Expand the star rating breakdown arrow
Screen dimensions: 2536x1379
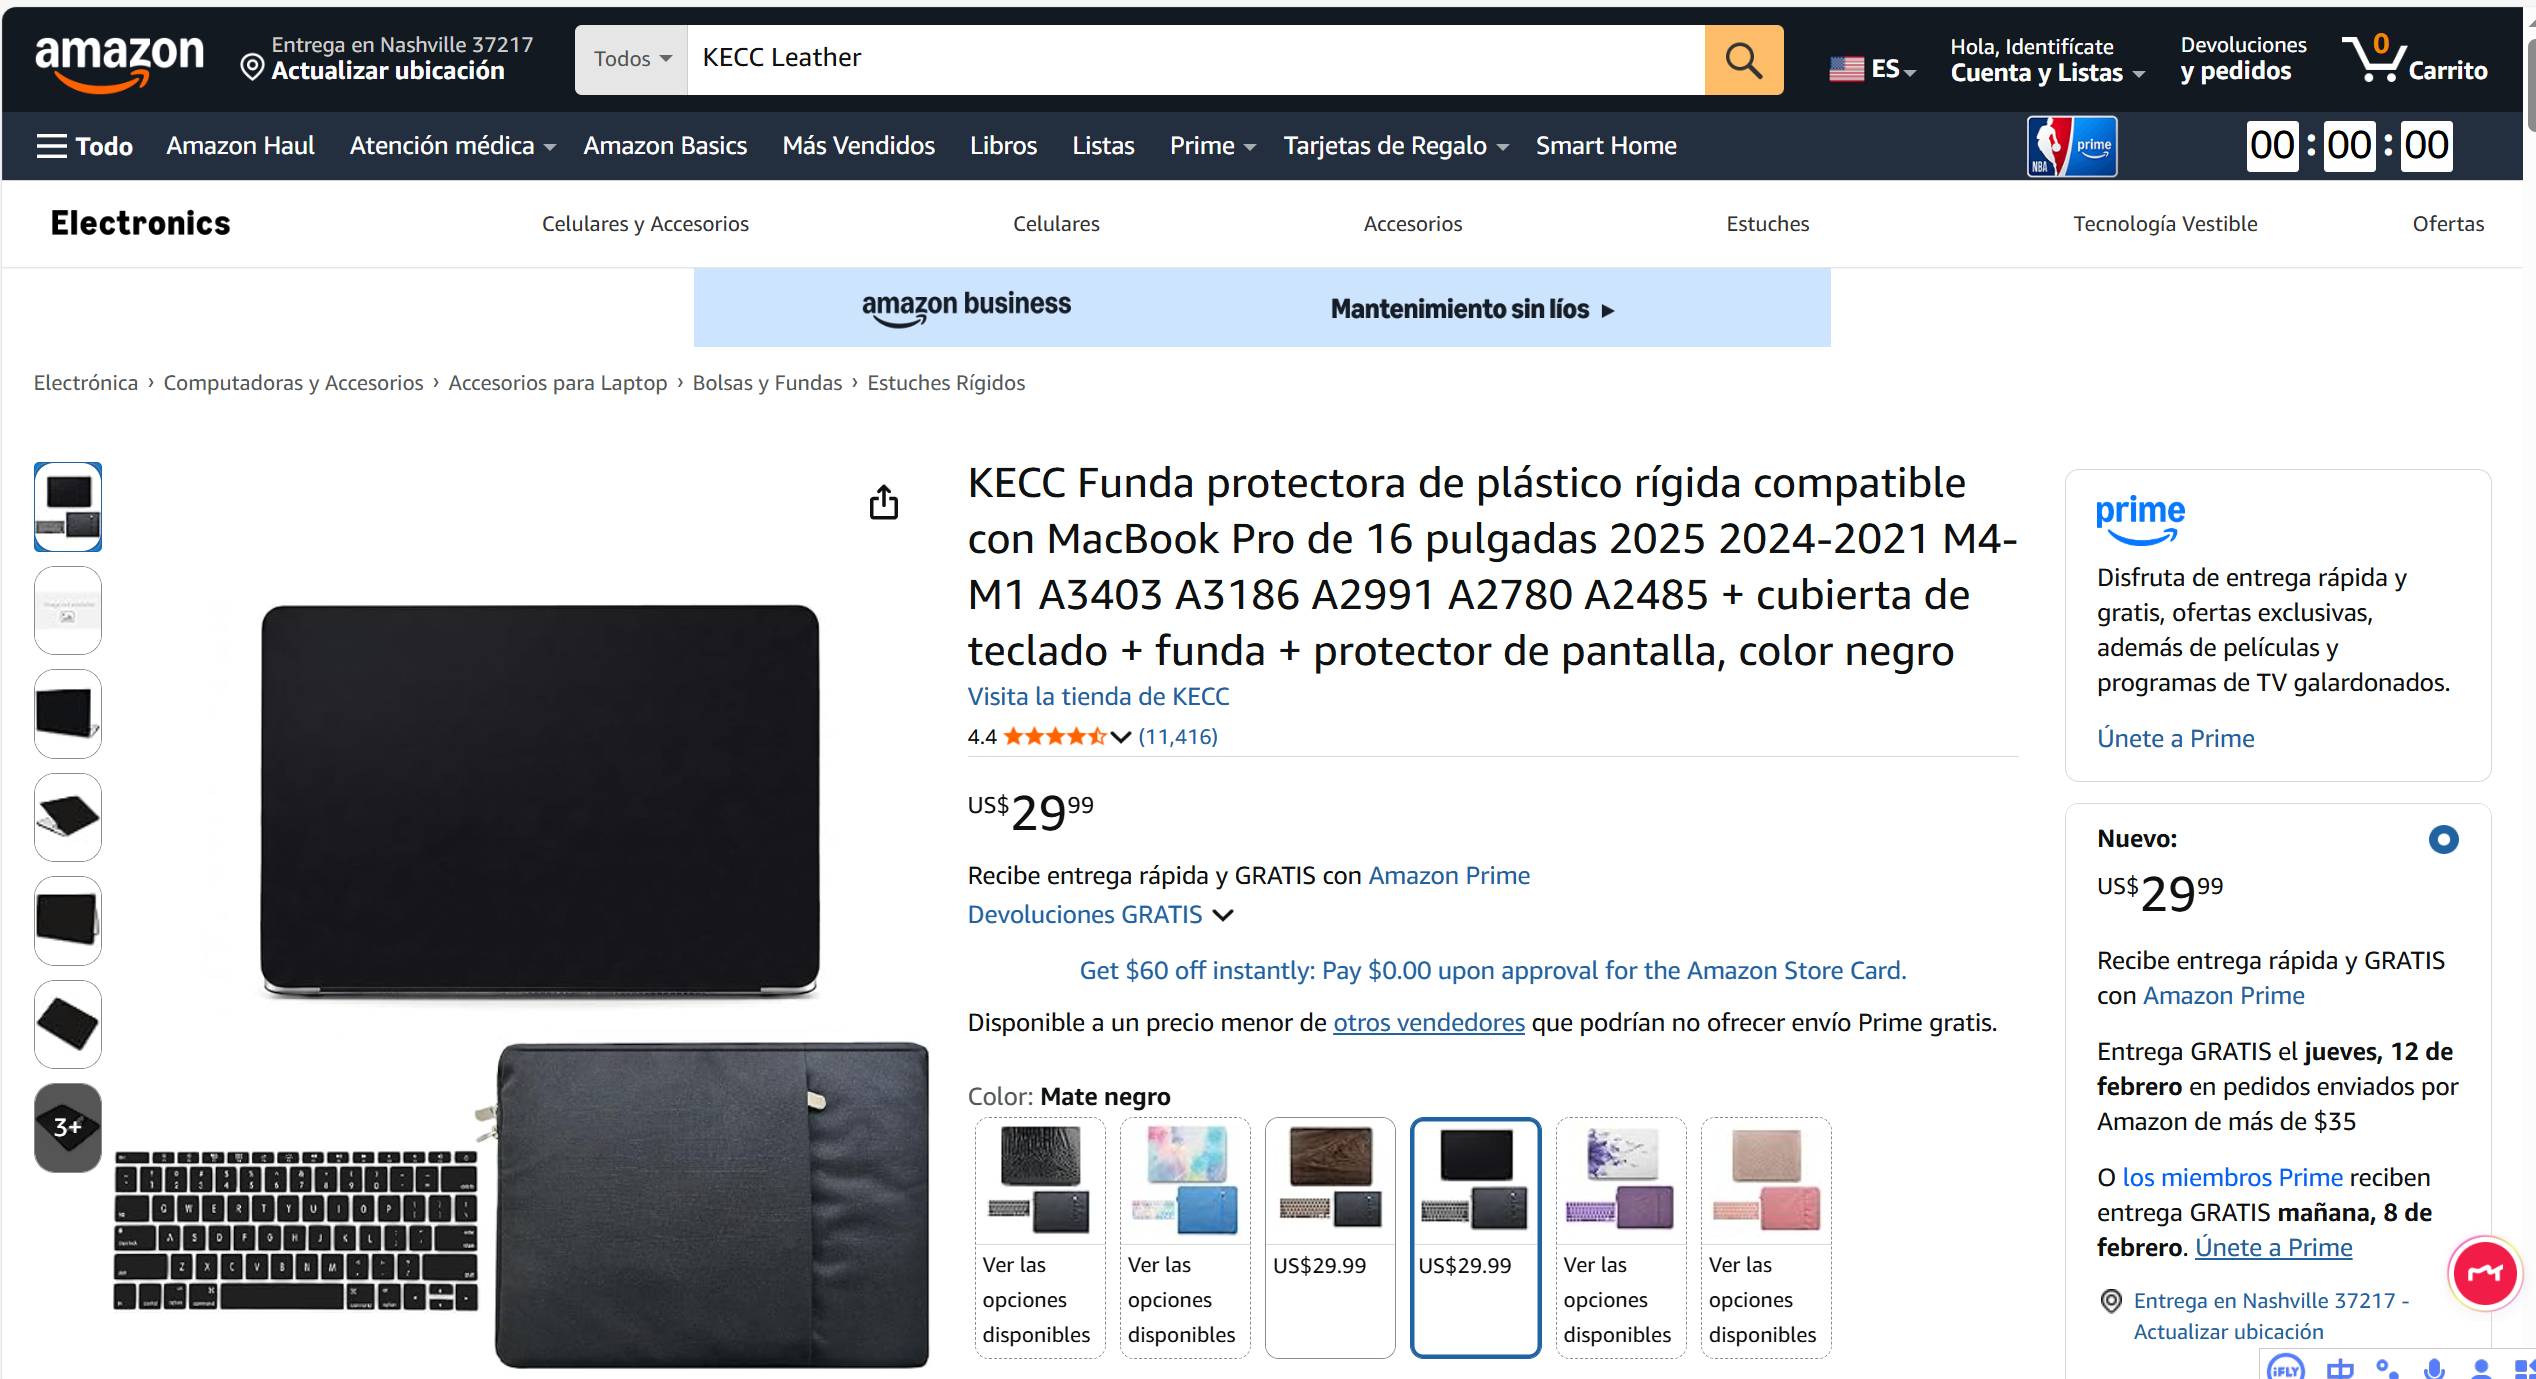pyautogui.click(x=1120, y=737)
